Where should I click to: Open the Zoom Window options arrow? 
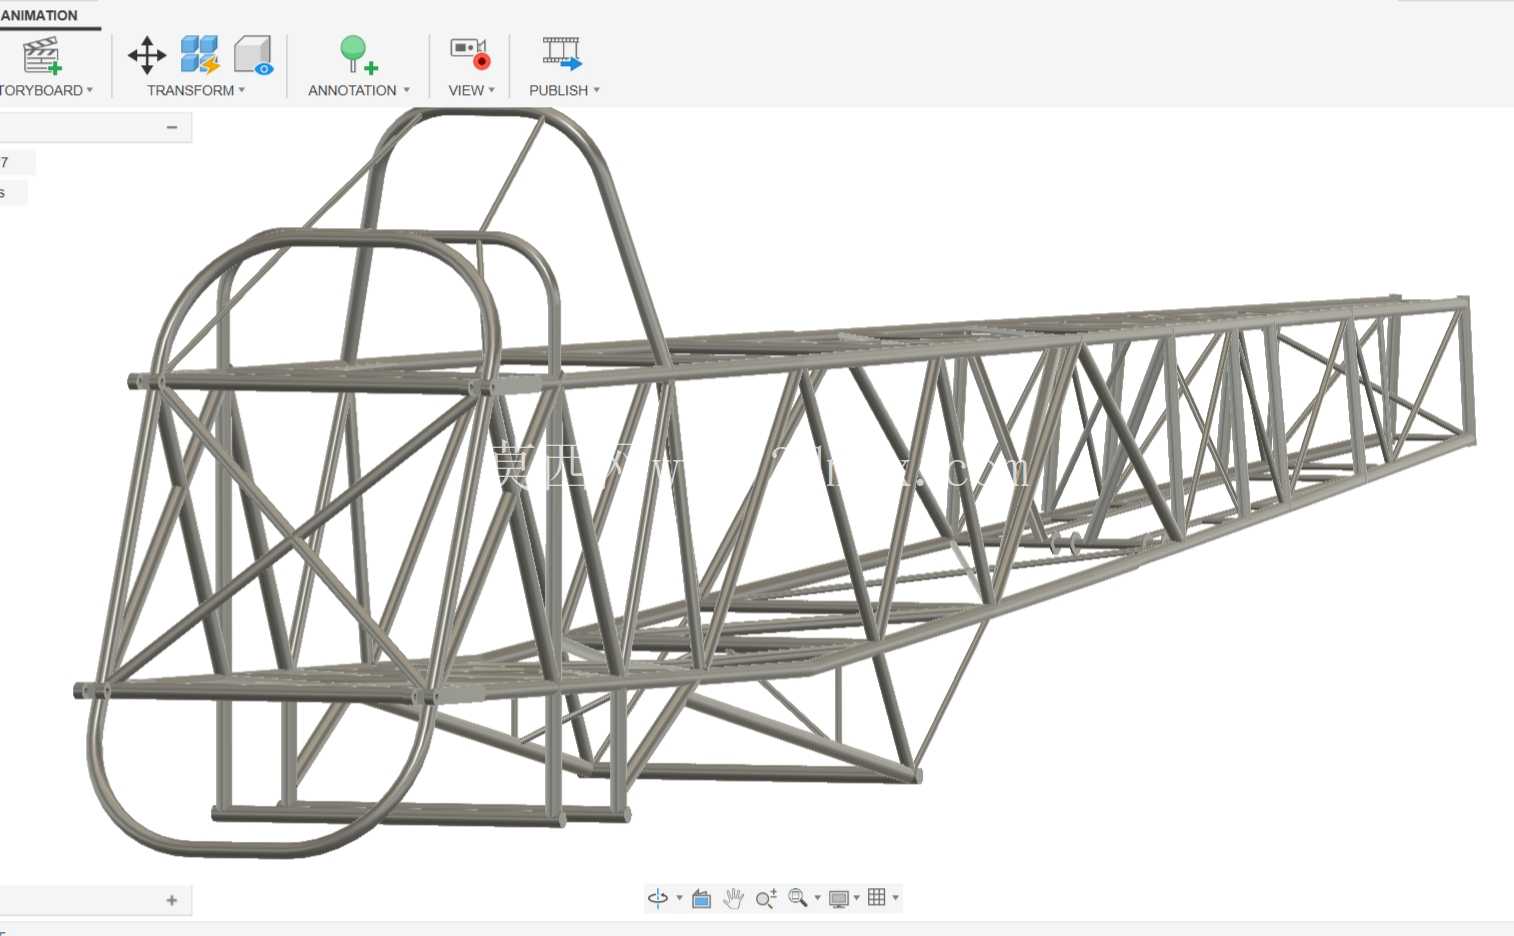818,898
